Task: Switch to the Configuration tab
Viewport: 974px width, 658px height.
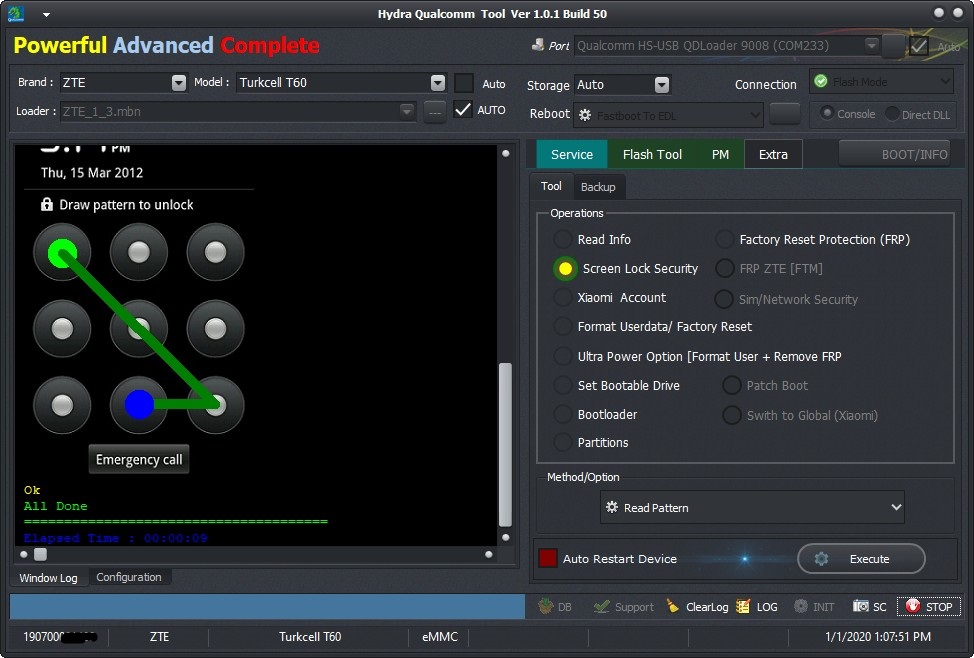Action: 129,577
